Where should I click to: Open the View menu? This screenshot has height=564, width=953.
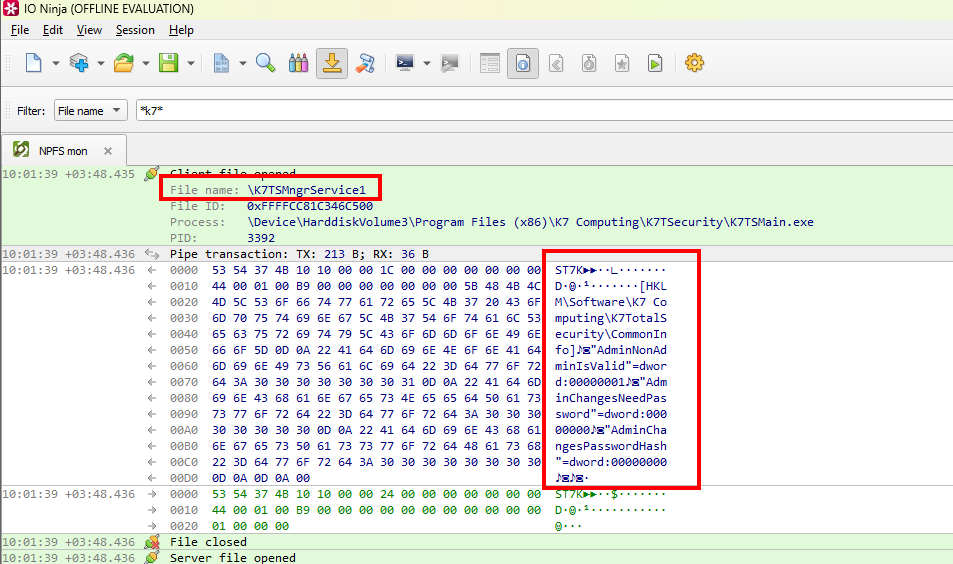coord(89,30)
